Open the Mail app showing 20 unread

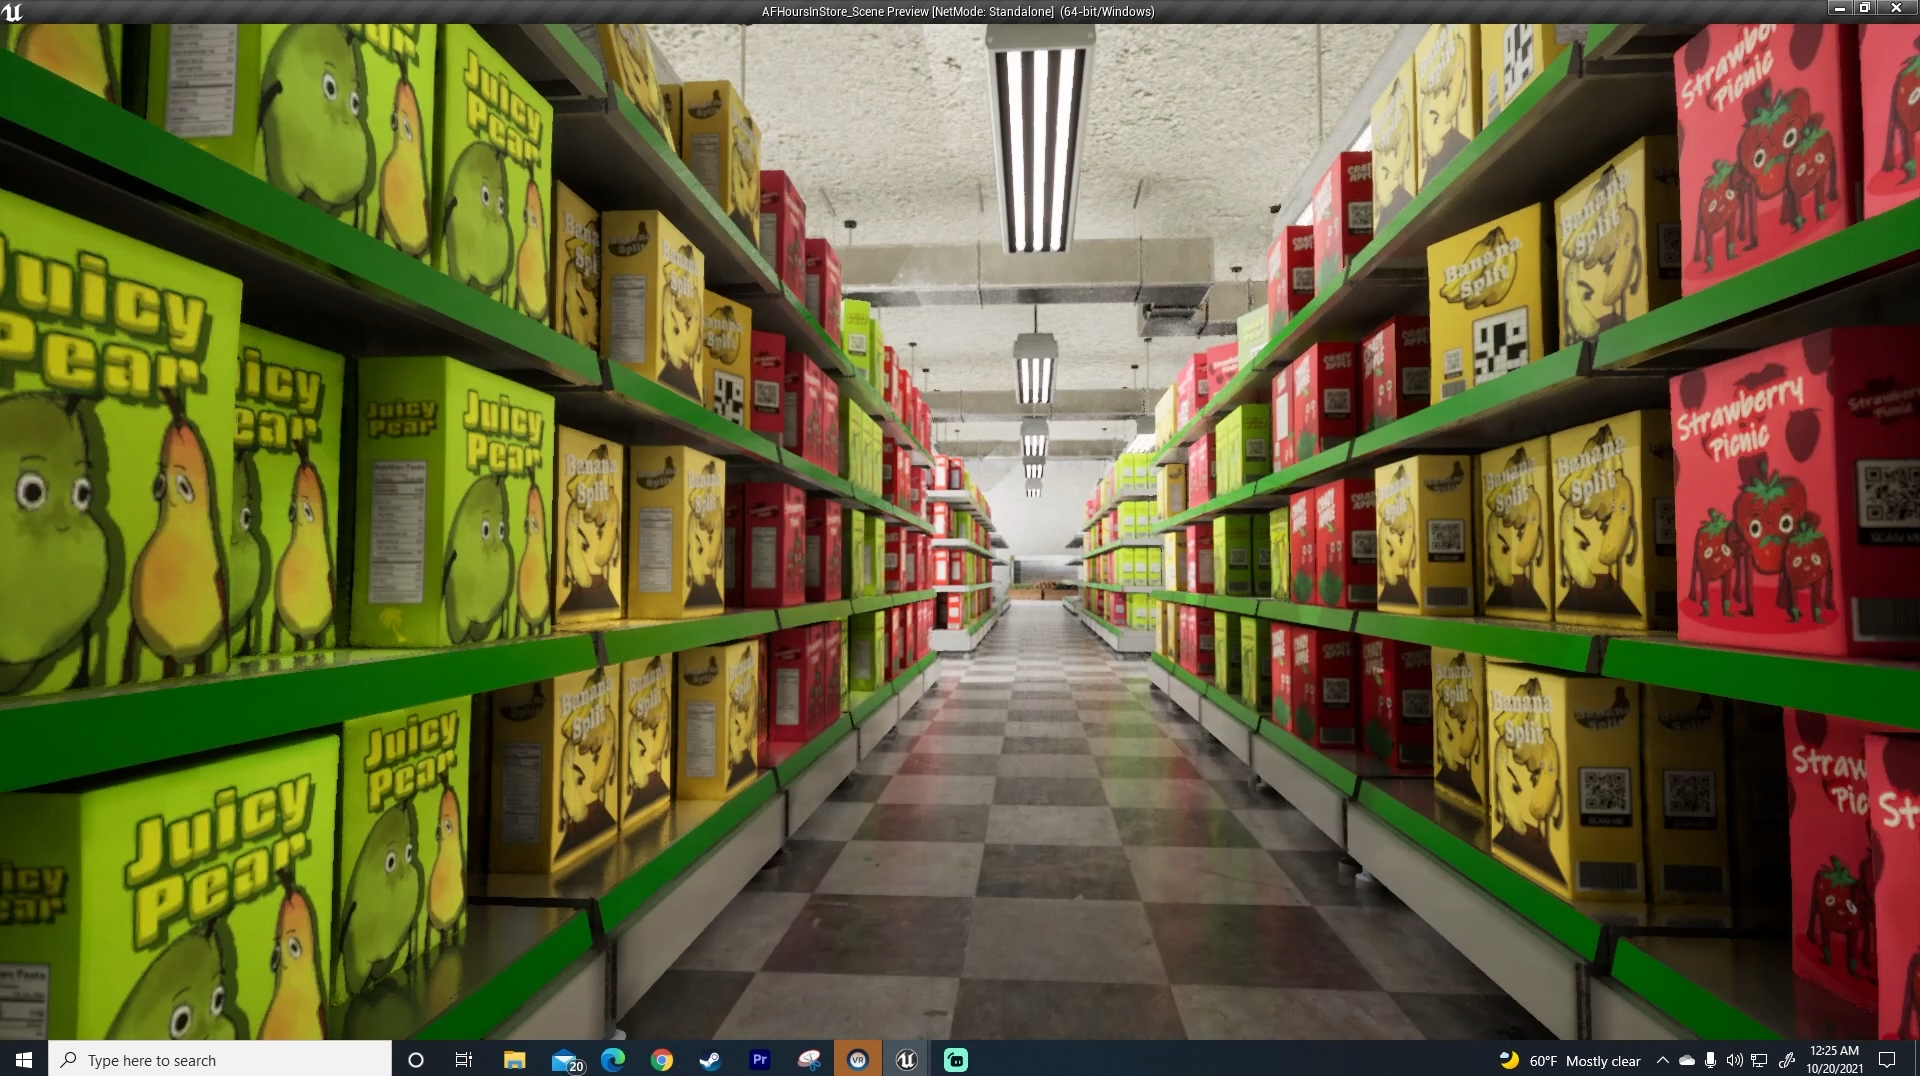click(x=566, y=1060)
